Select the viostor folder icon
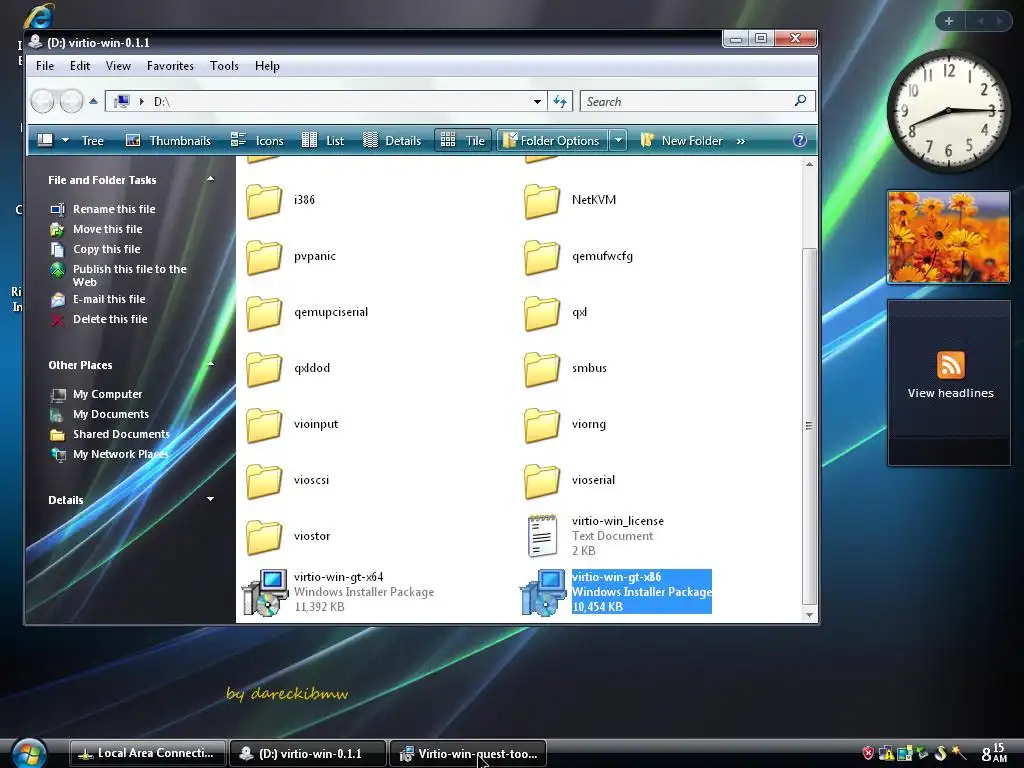 coord(264,537)
